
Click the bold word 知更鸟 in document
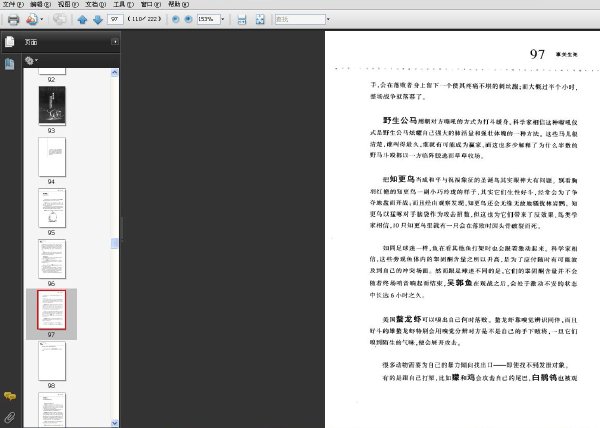(x=402, y=179)
